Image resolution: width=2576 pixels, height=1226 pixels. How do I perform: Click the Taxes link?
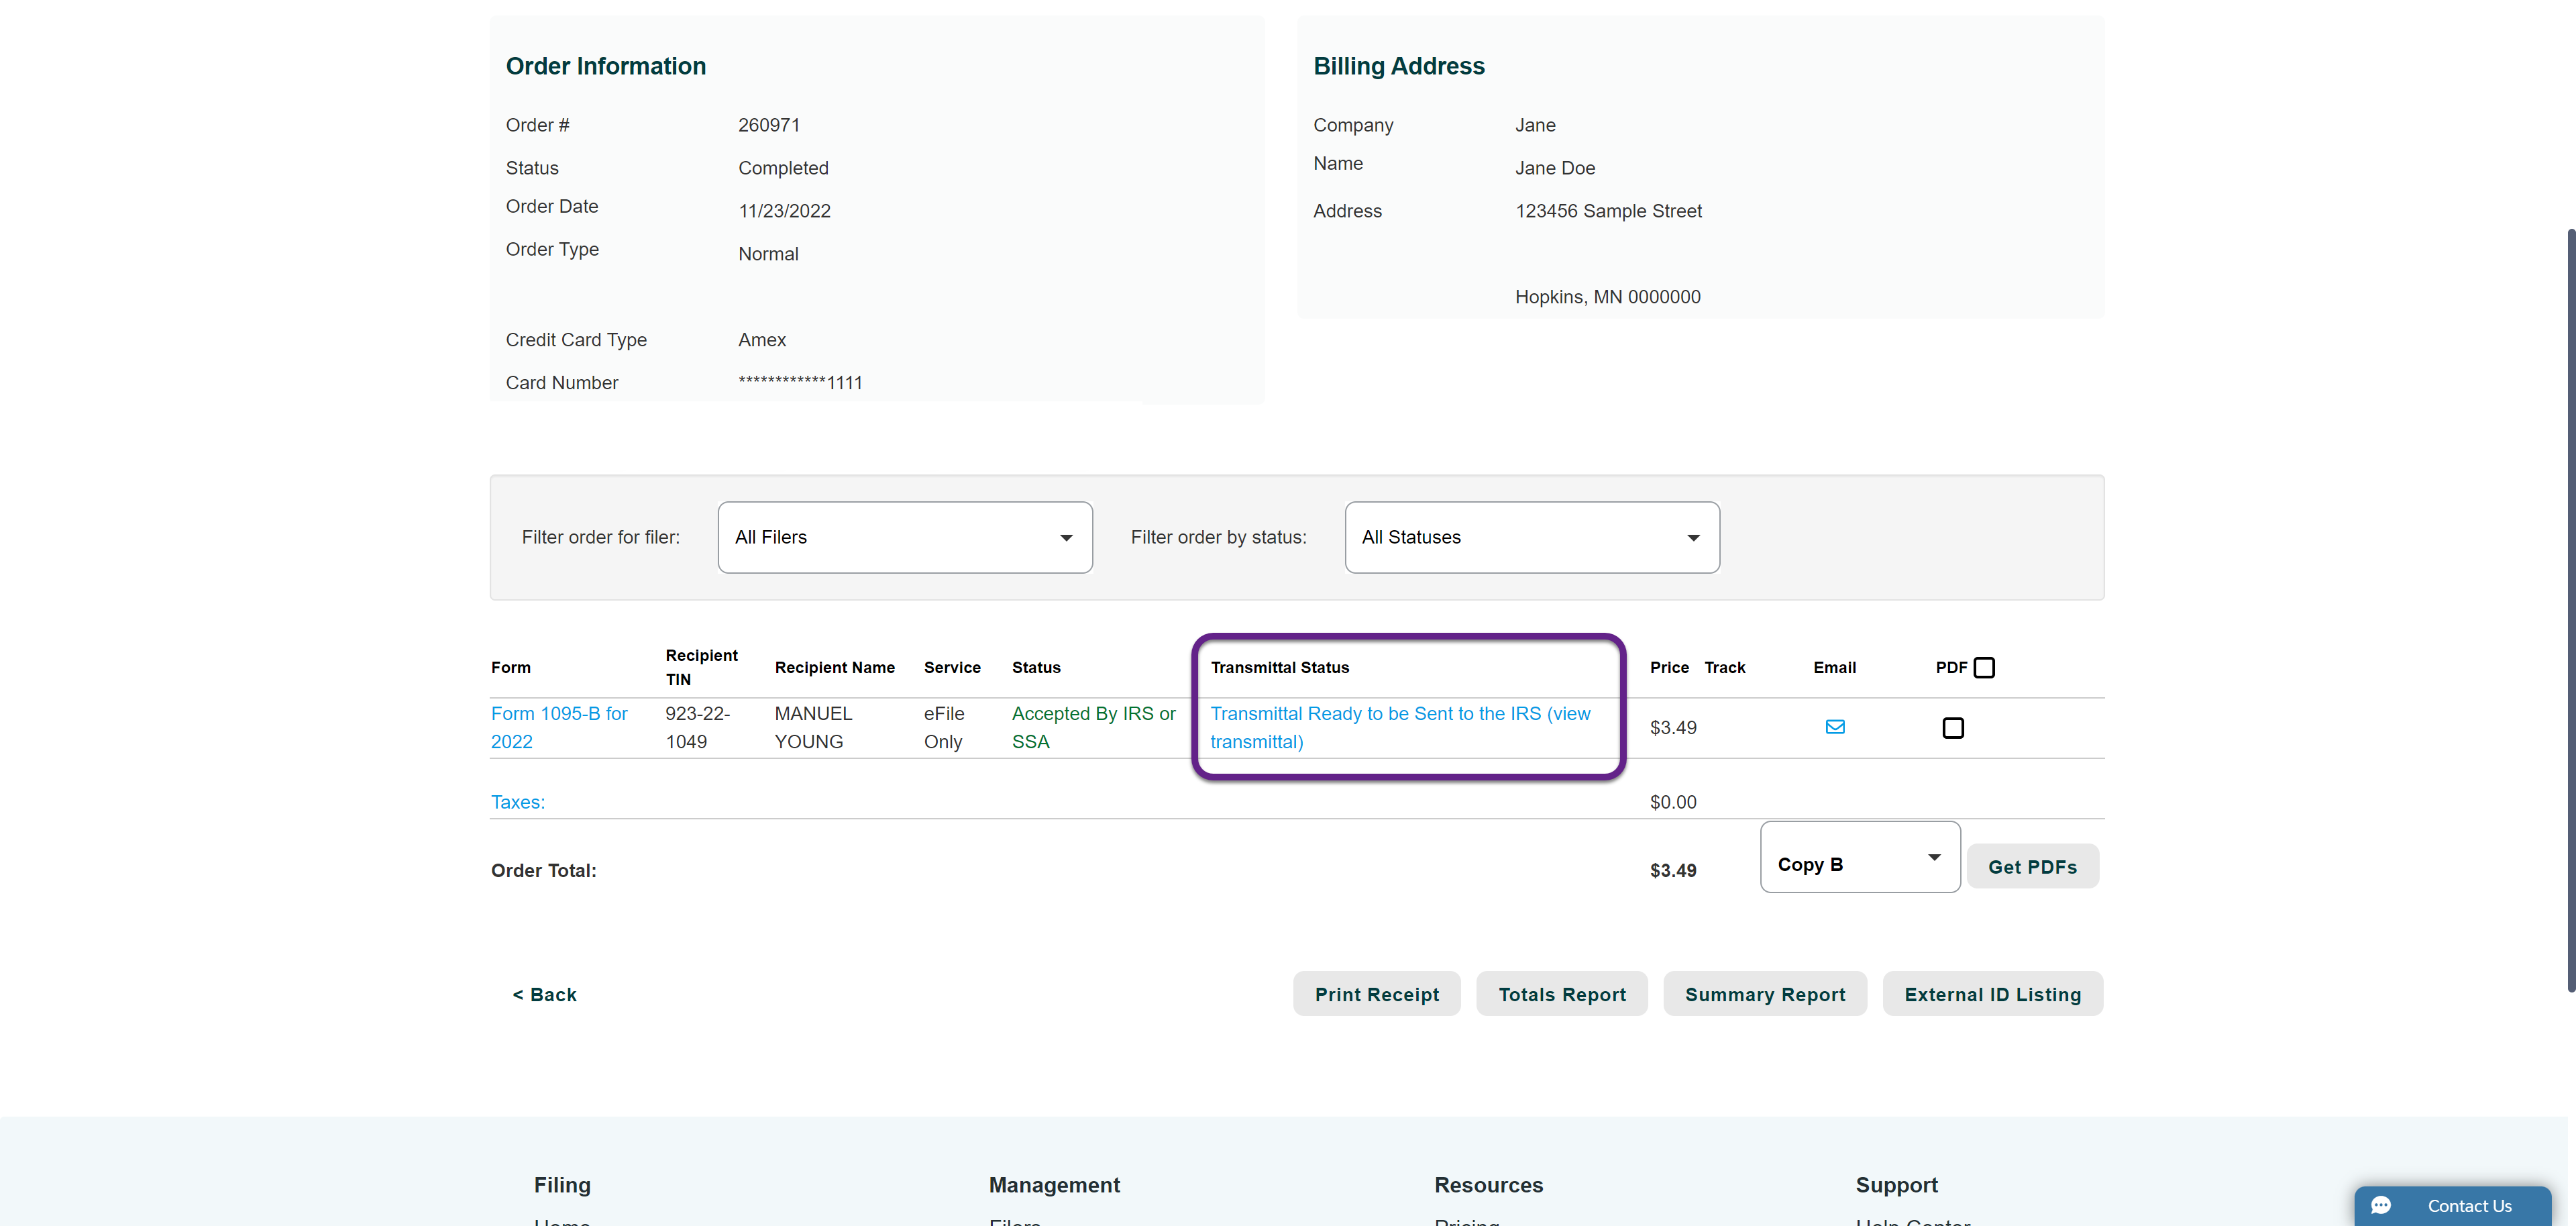[x=517, y=802]
